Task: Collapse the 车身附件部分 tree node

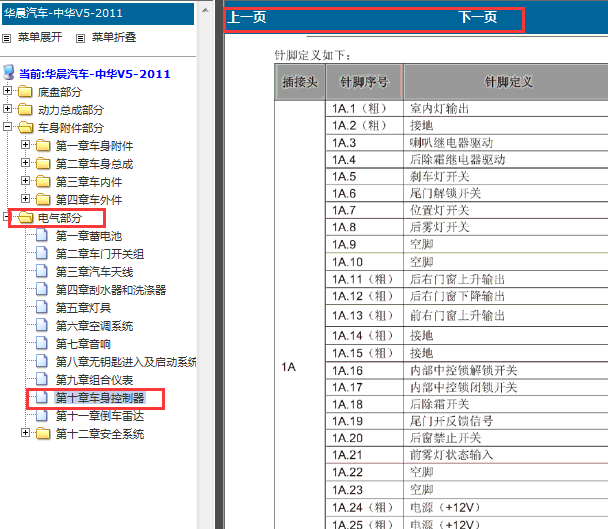Action: tap(7, 126)
